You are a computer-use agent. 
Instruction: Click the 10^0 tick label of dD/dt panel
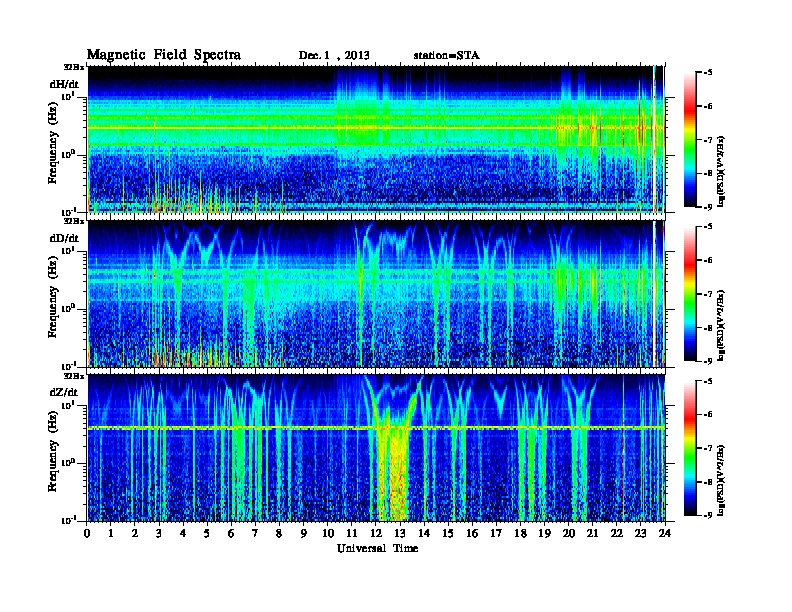(69, 308)
